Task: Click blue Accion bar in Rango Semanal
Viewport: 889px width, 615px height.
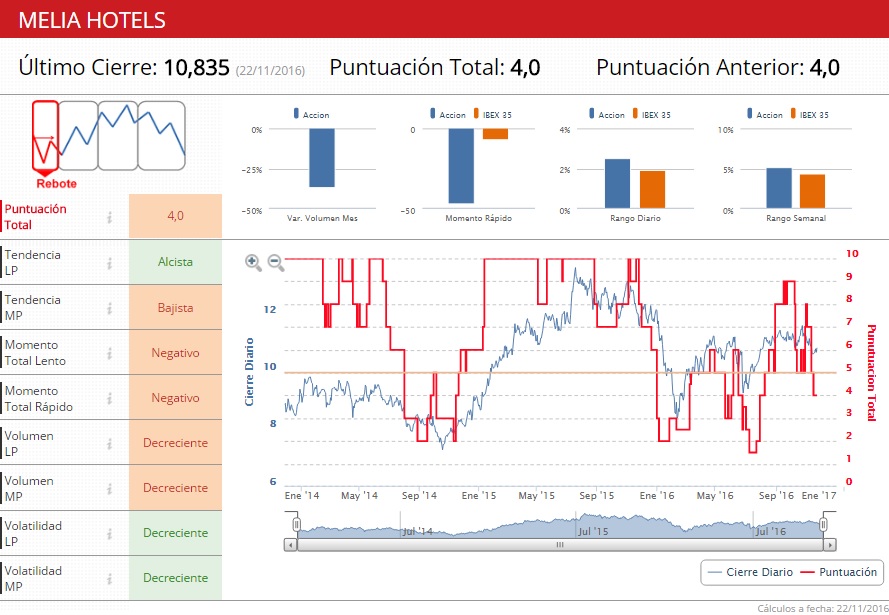Action: tap(778, 188)
